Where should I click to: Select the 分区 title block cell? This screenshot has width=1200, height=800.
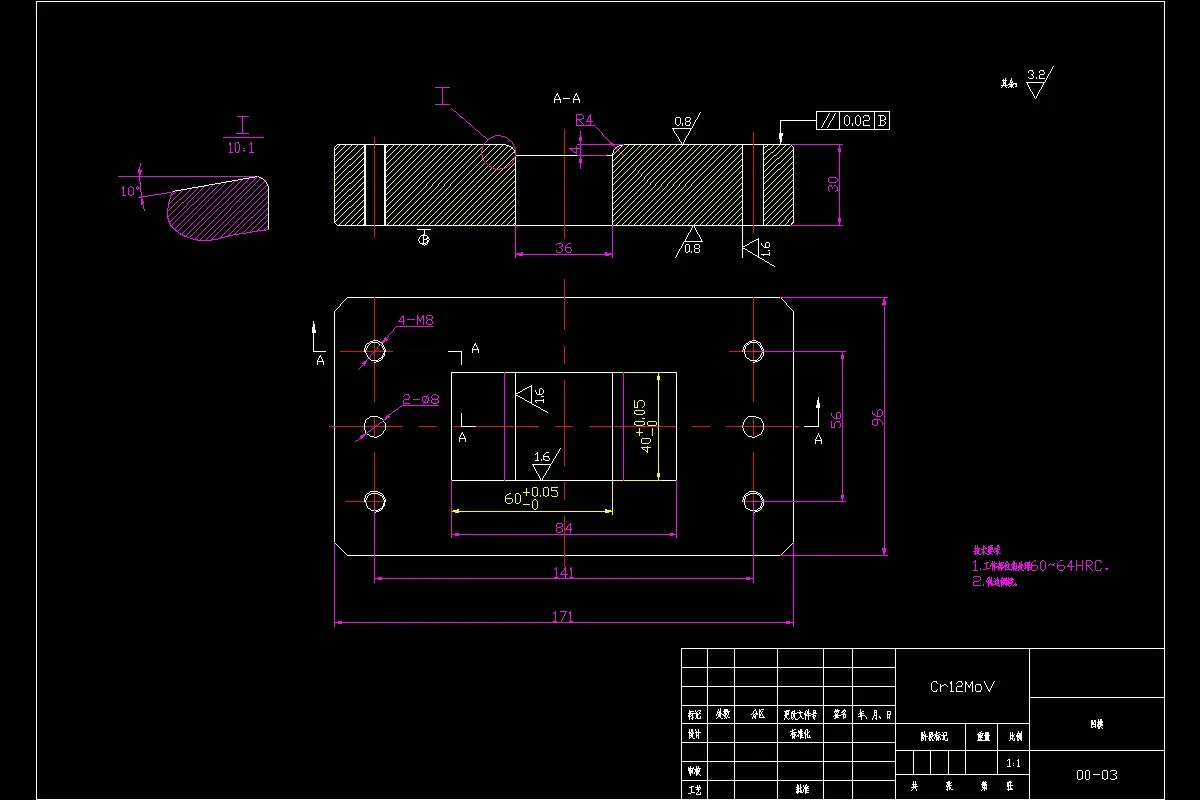pyautogui.click(x=757, y=715)
